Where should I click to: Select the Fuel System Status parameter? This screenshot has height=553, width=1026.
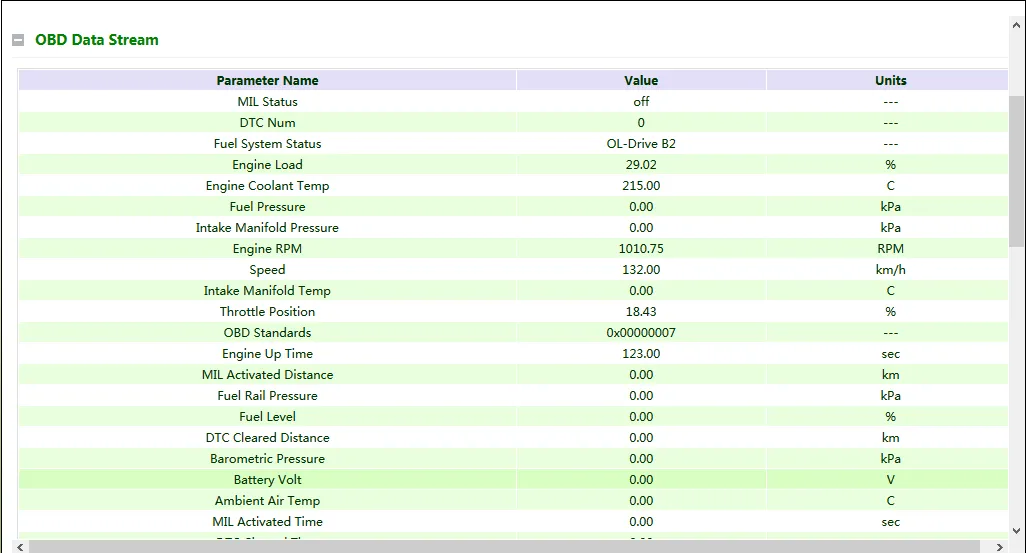pyautogui.click(x=268, y=144)
